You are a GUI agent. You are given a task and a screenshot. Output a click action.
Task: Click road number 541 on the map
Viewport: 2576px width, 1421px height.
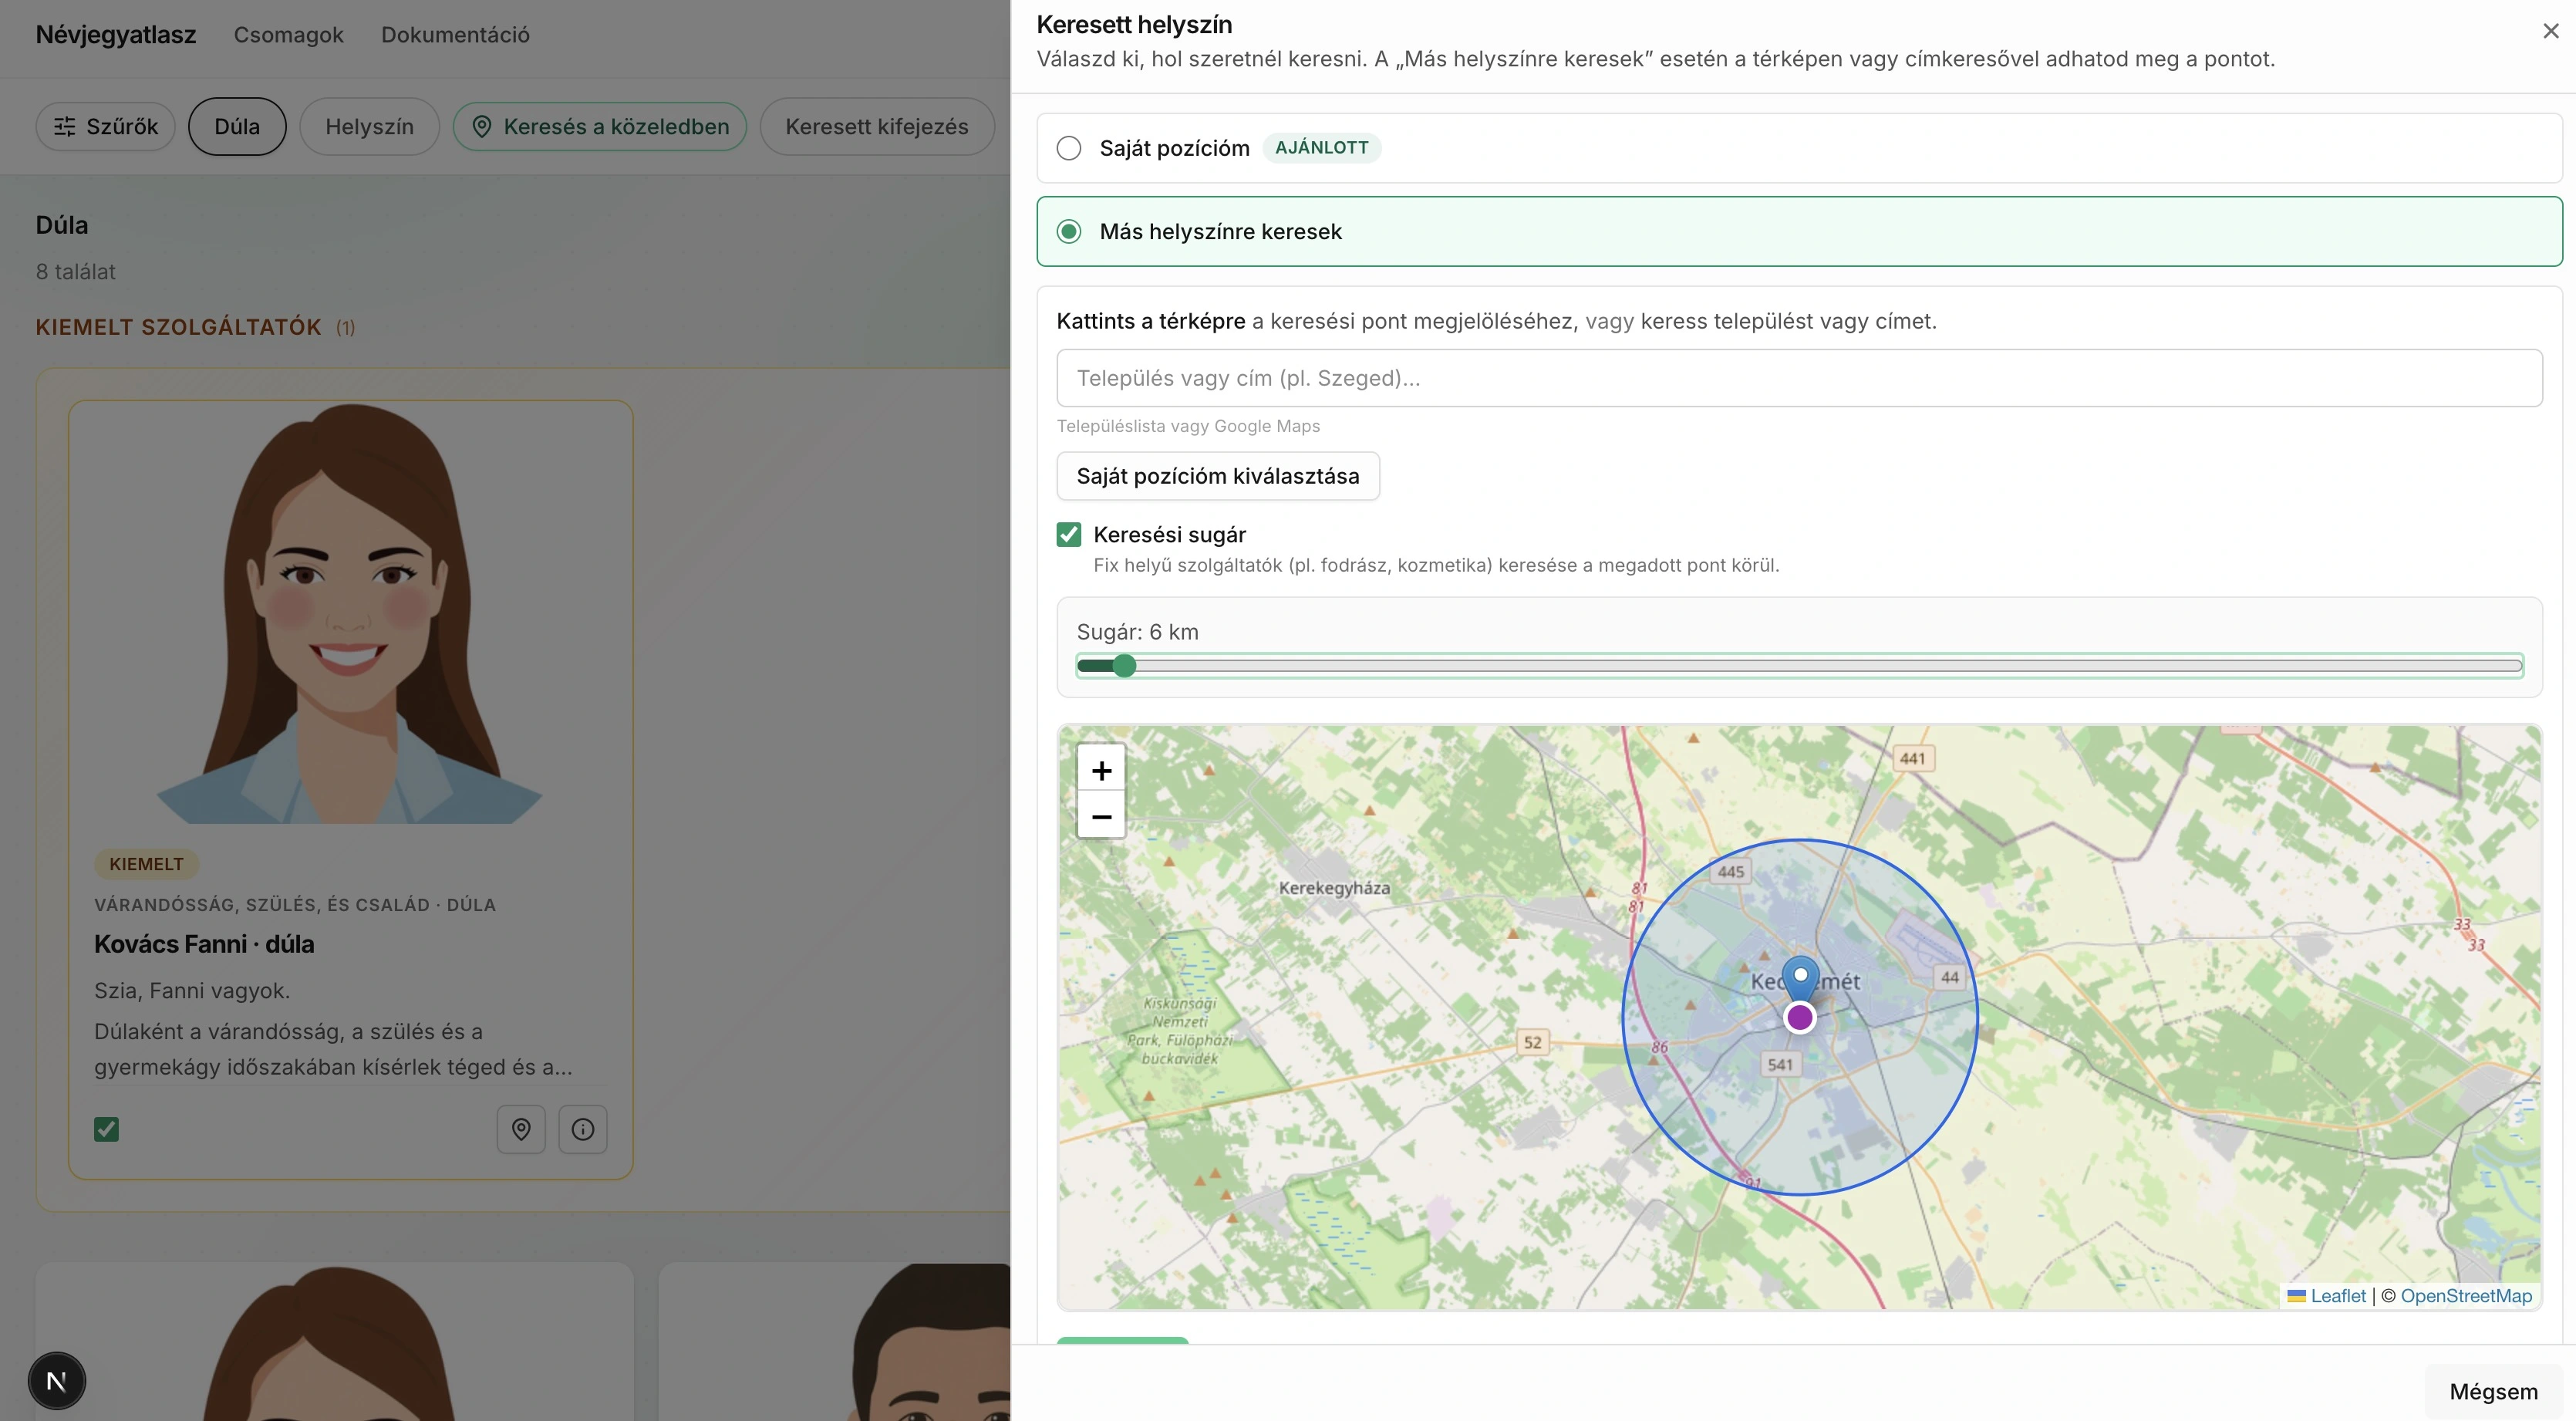(x=1780, y=1065)
